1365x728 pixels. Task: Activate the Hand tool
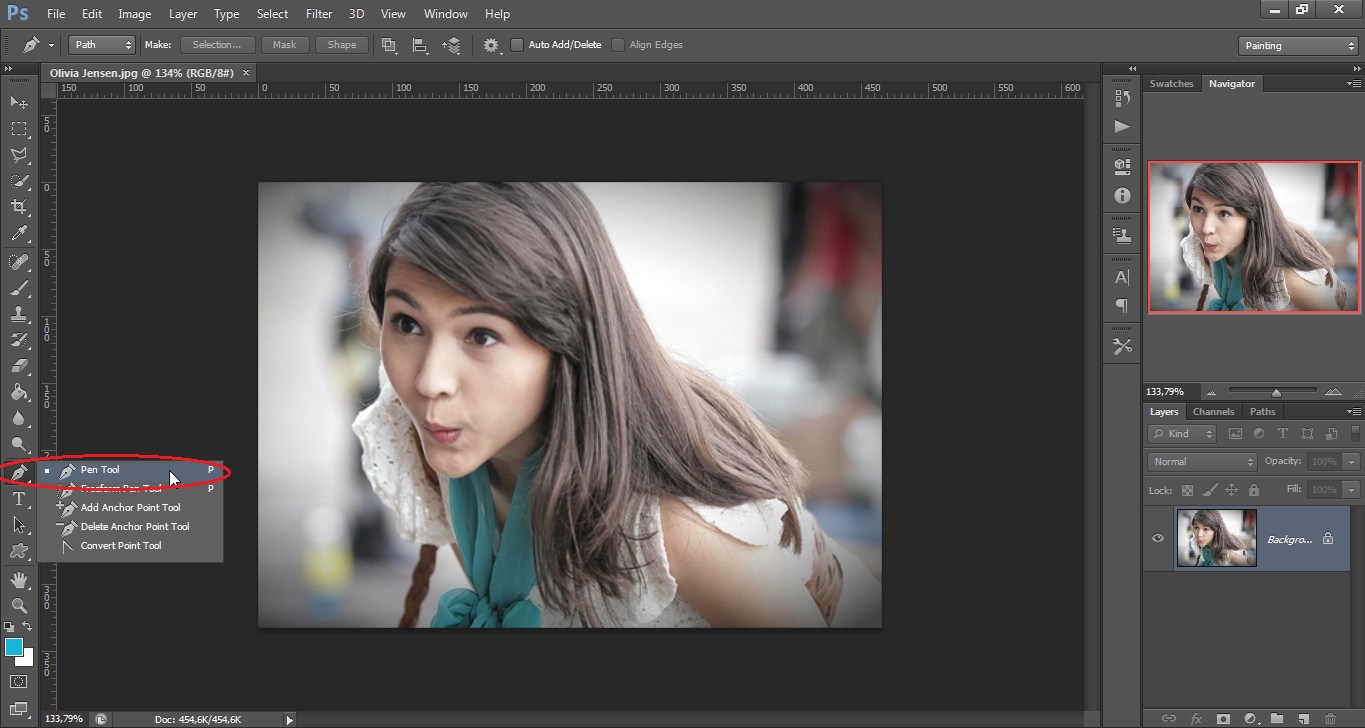[x=19, y=579]
